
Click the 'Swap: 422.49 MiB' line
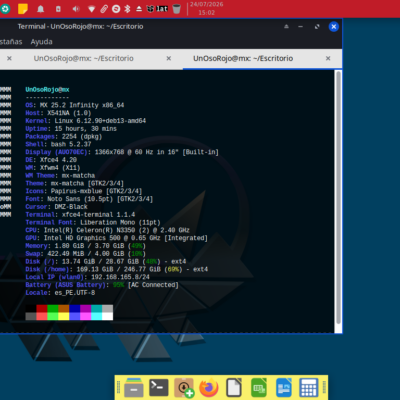point(86,254)
